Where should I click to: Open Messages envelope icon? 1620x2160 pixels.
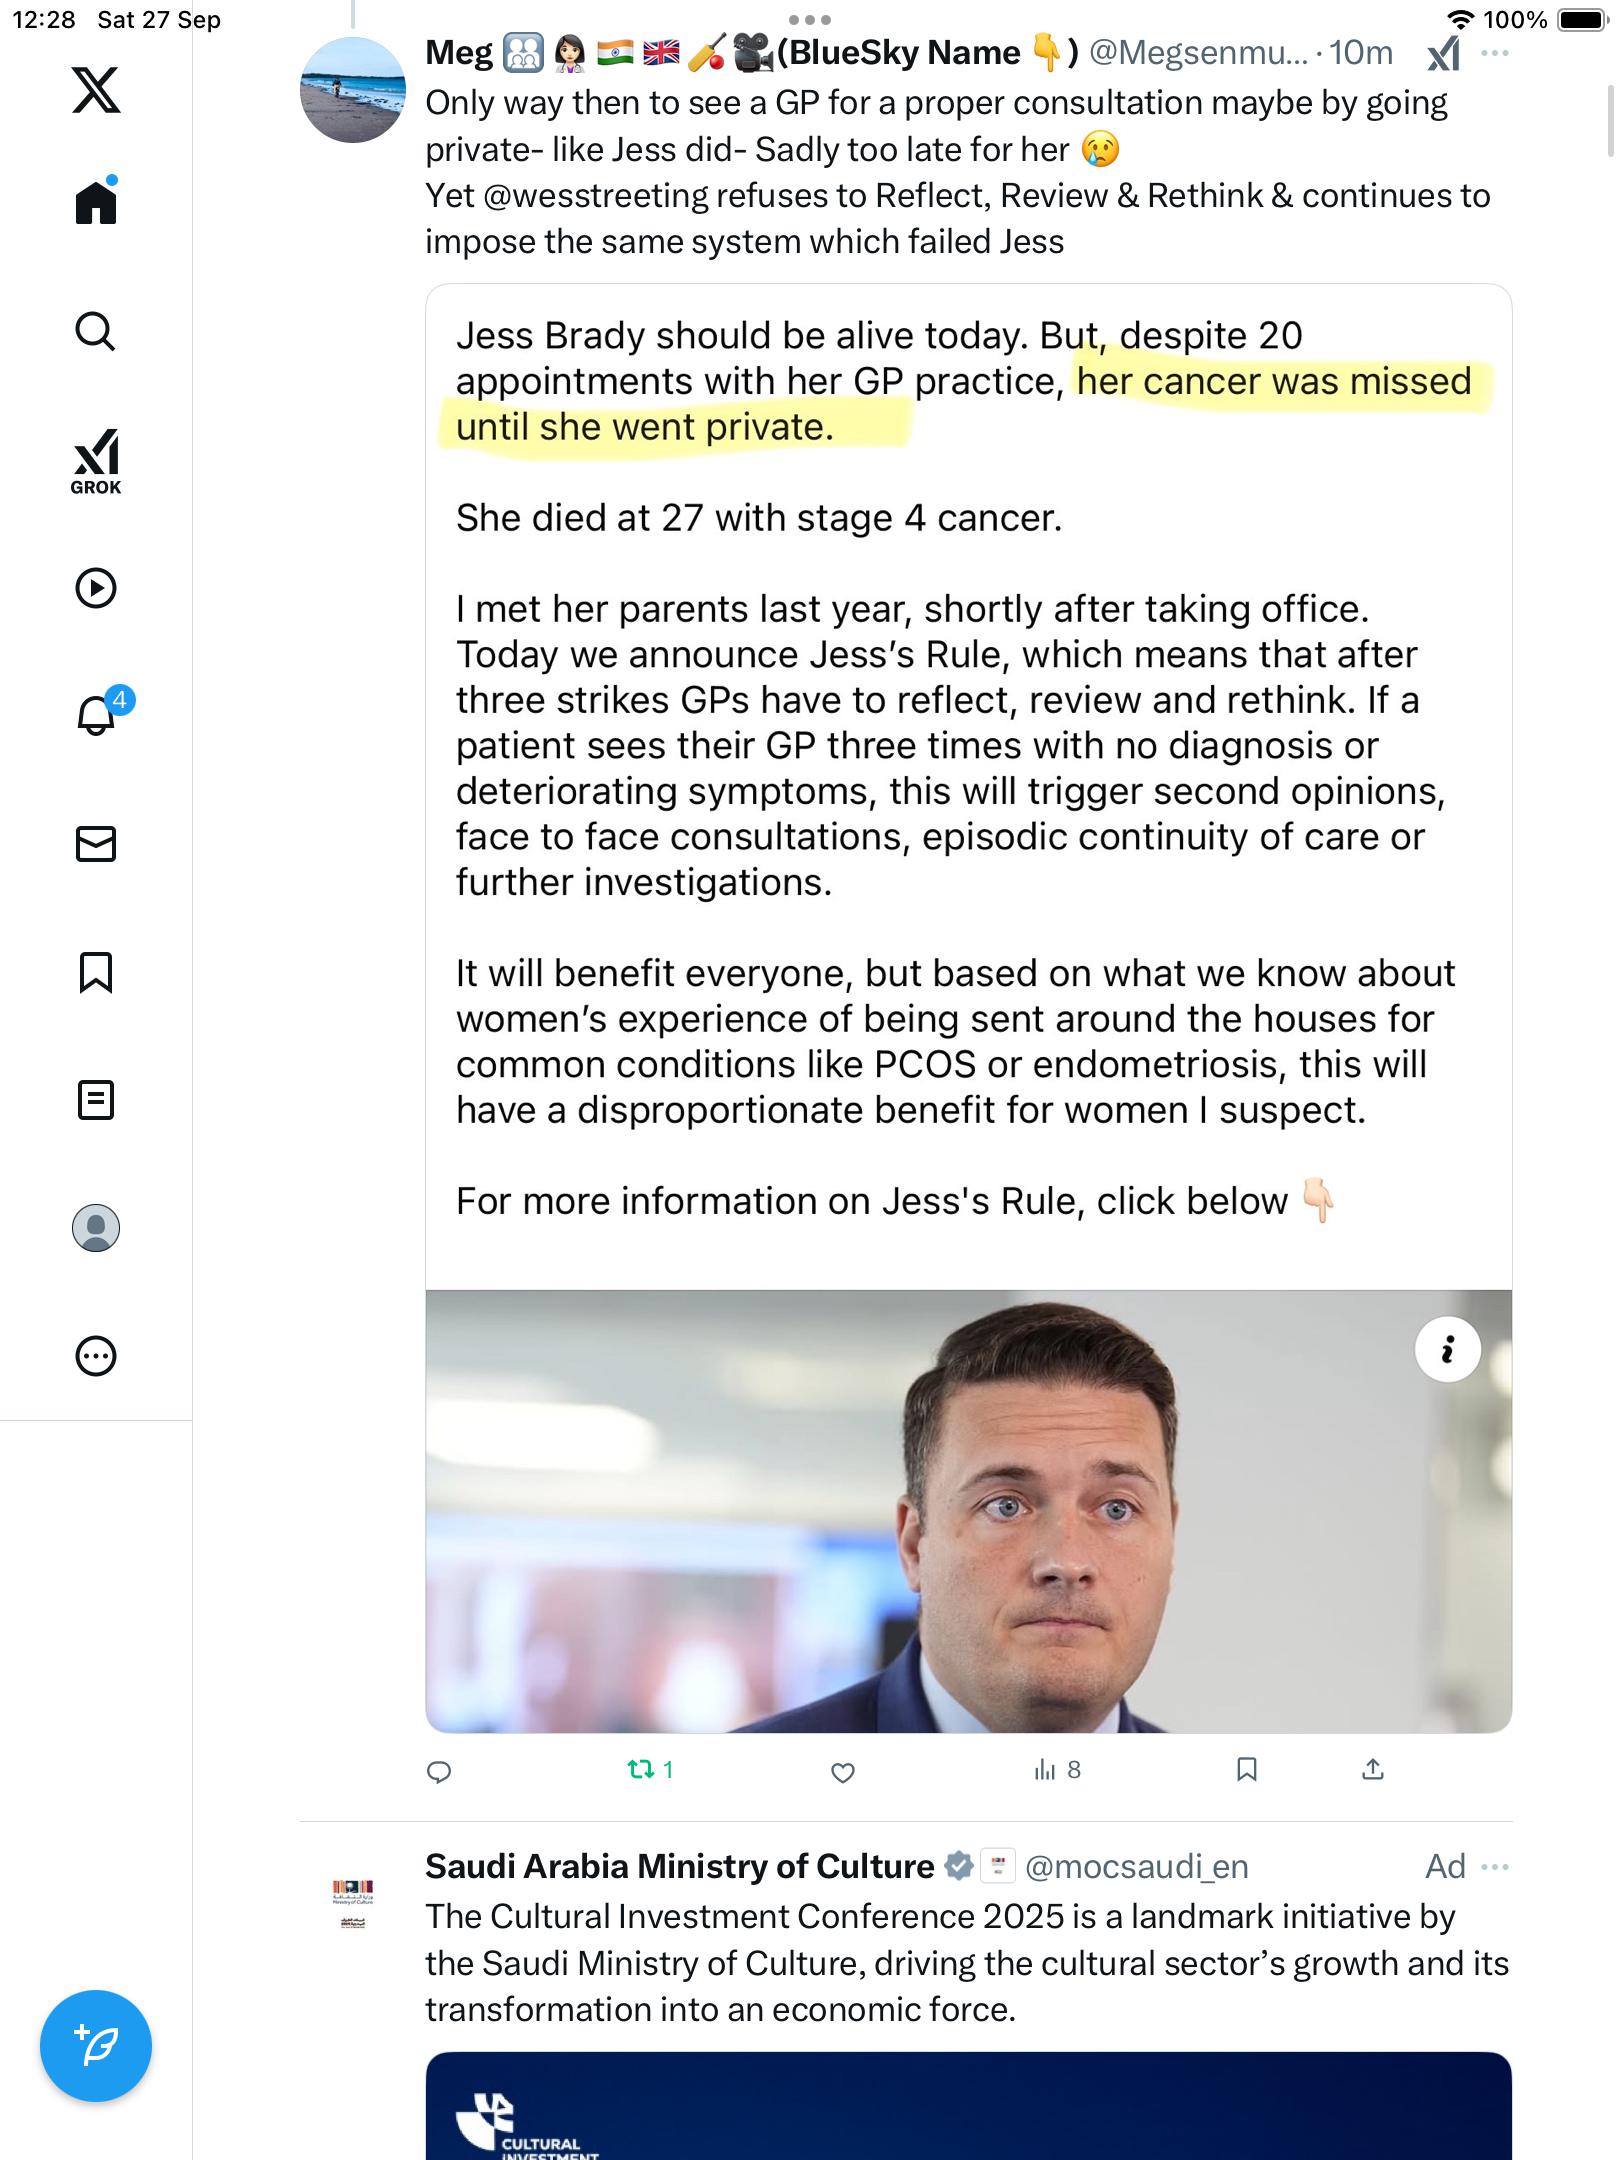[96, 844]
